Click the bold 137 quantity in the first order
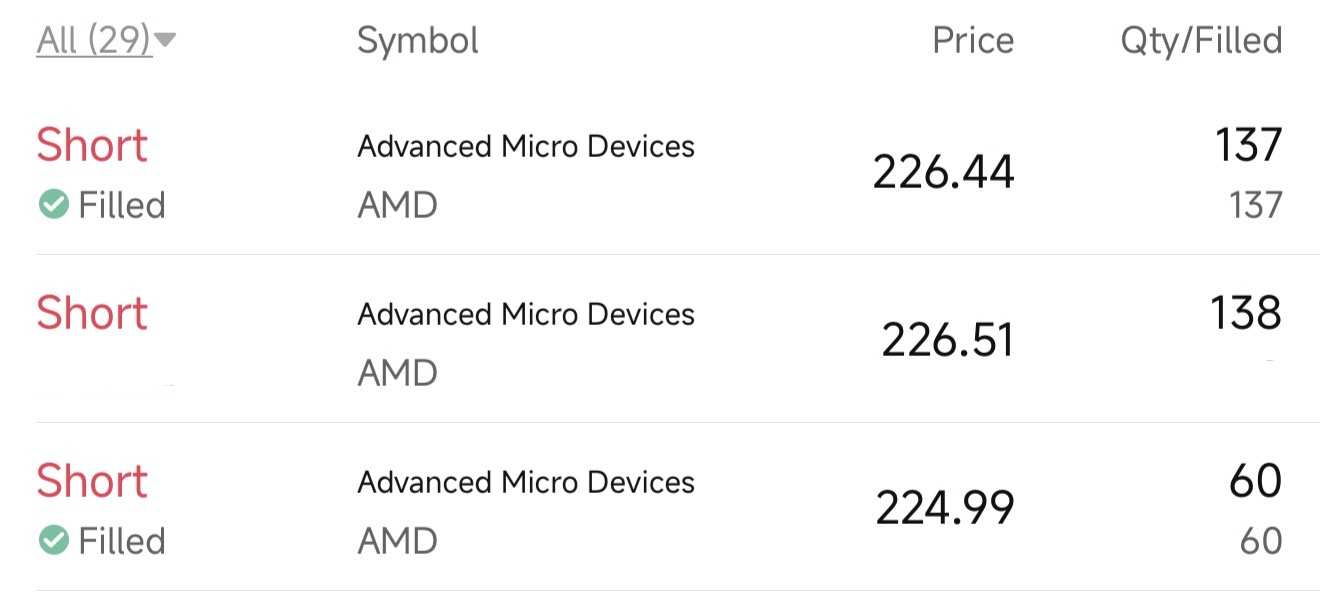This screenshot has height=600, width=1320. coord(1248,146)
